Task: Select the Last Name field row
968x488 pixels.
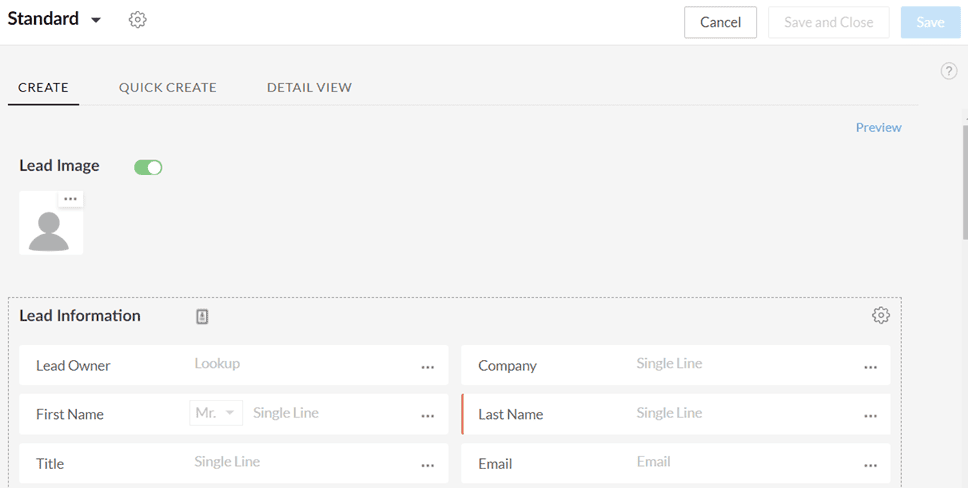Action: tap(676, 414)
